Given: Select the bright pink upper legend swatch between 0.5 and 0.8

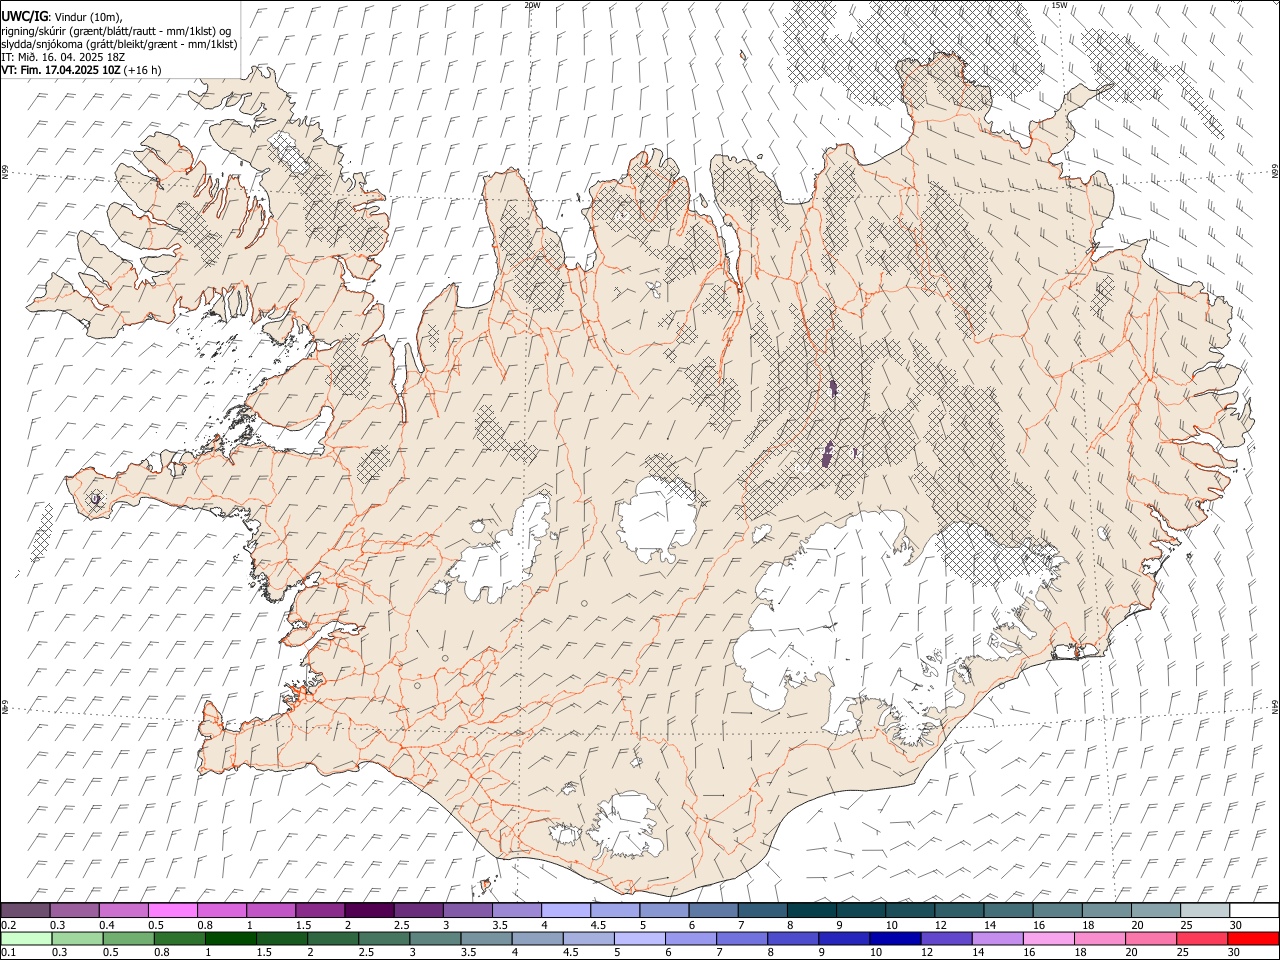Looking at the screenshot, I should [x=173, y=910].
